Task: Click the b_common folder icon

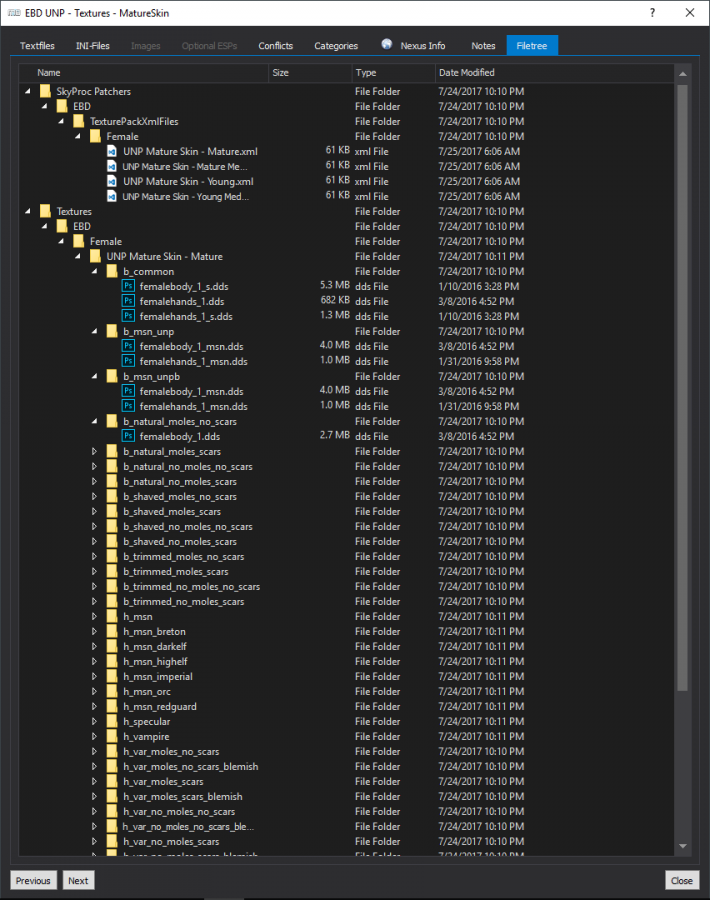Action: click(x=112, y=271)
